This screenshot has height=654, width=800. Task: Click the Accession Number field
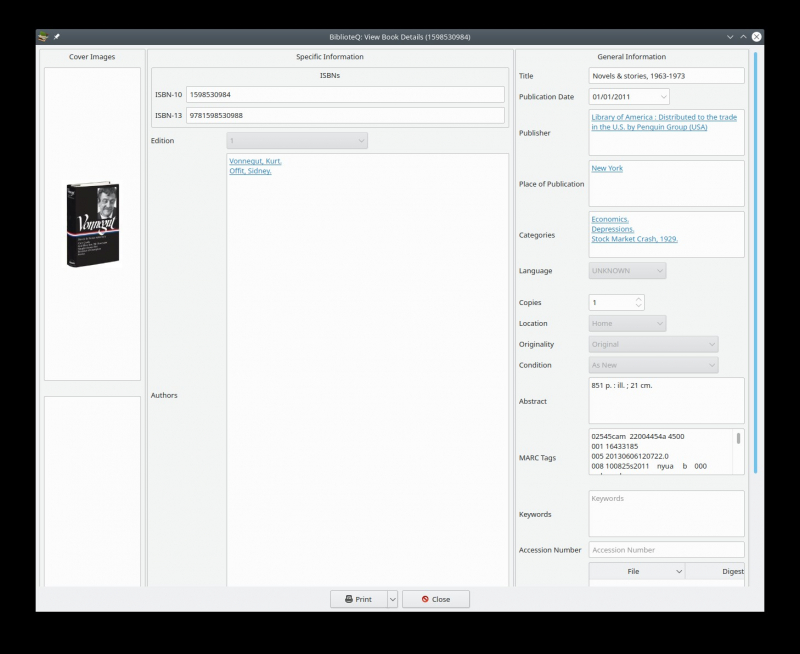666,550
